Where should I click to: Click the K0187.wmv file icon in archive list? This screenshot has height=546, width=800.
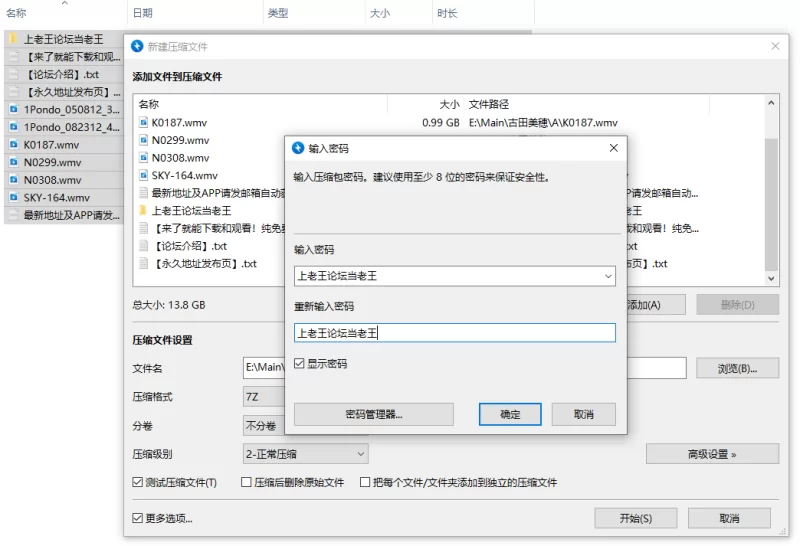(x=144, y=123)
